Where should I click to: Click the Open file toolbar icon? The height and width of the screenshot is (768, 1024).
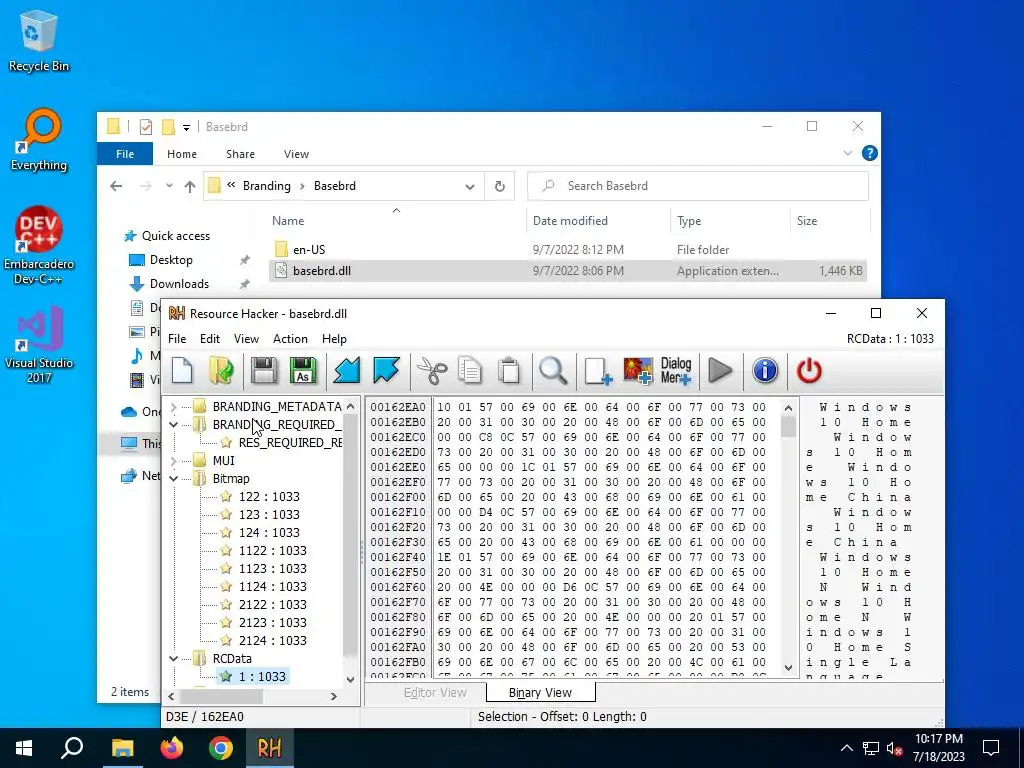[222, 370]
